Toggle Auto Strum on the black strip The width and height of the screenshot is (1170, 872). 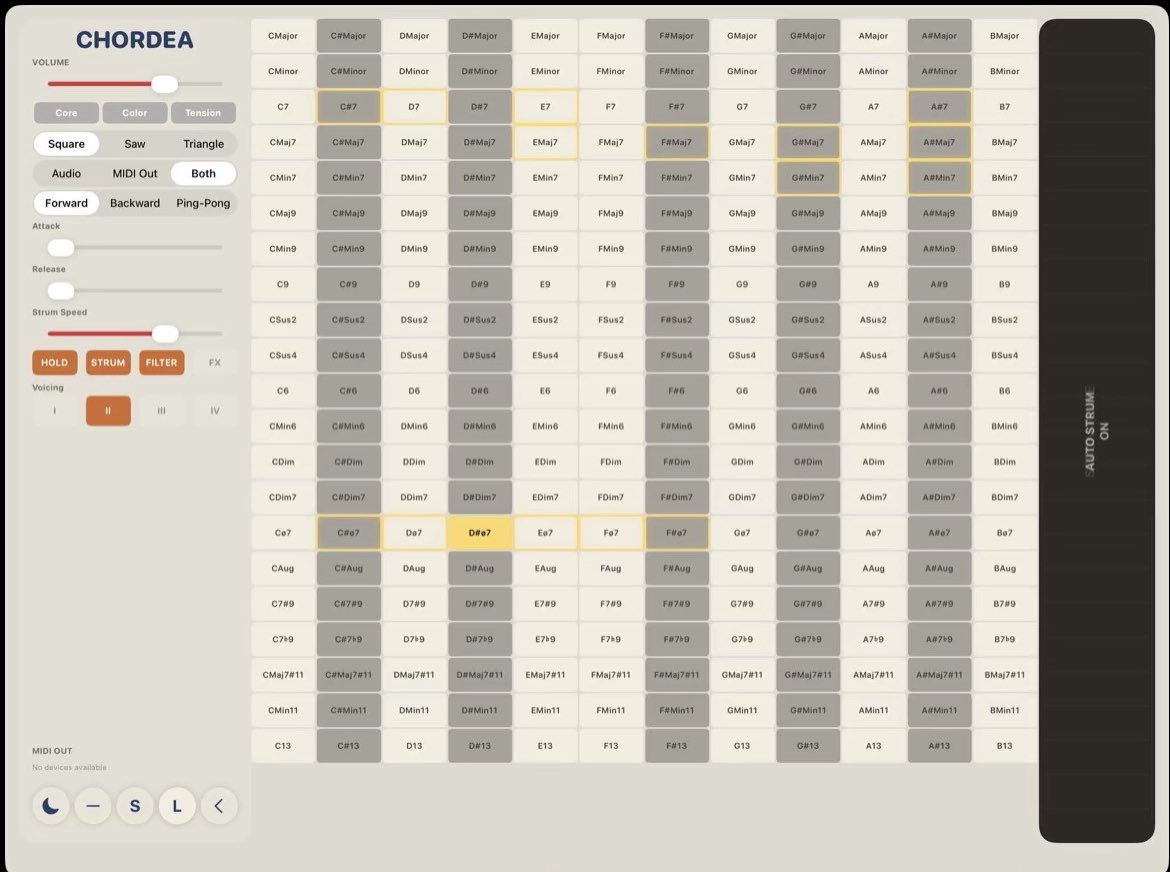1096,430
